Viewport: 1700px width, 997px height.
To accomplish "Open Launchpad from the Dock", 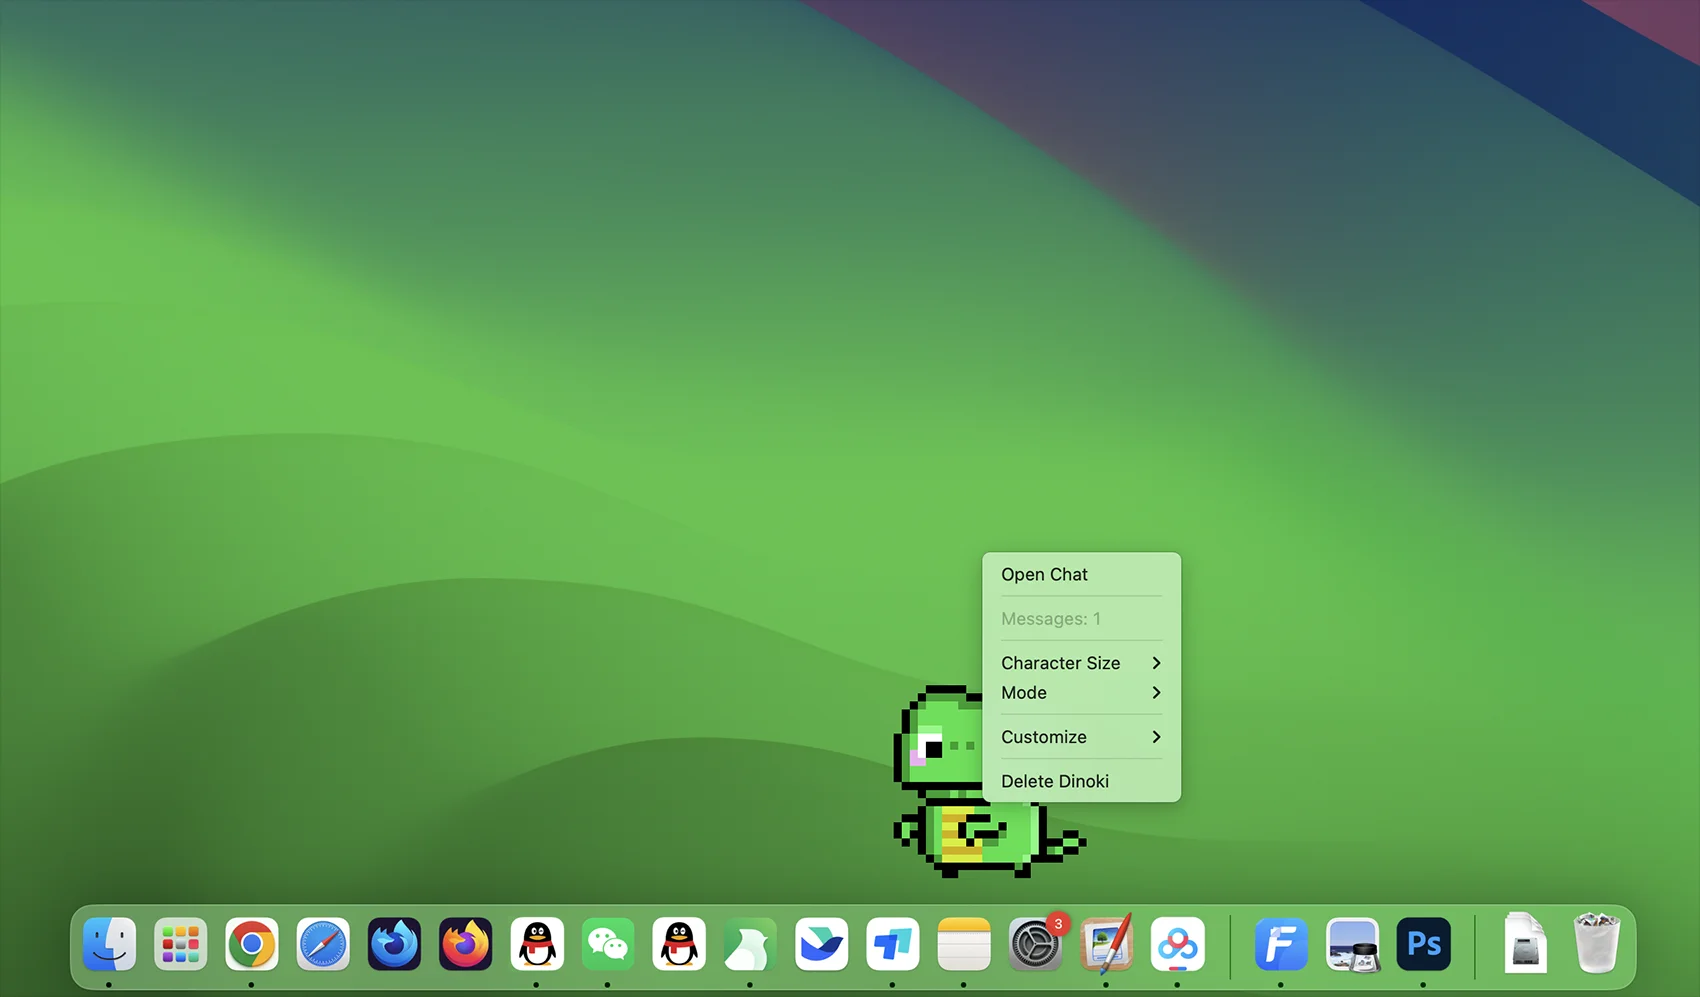I will pyautogui.click(x=180, y=944).
